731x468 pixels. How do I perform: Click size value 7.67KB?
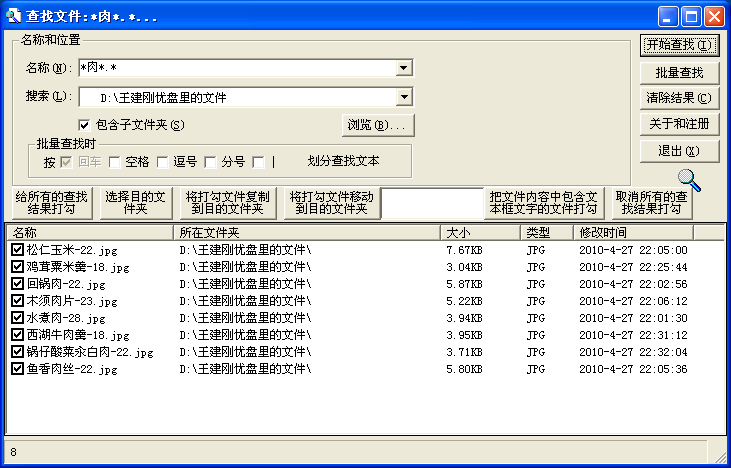coord(464,250)
